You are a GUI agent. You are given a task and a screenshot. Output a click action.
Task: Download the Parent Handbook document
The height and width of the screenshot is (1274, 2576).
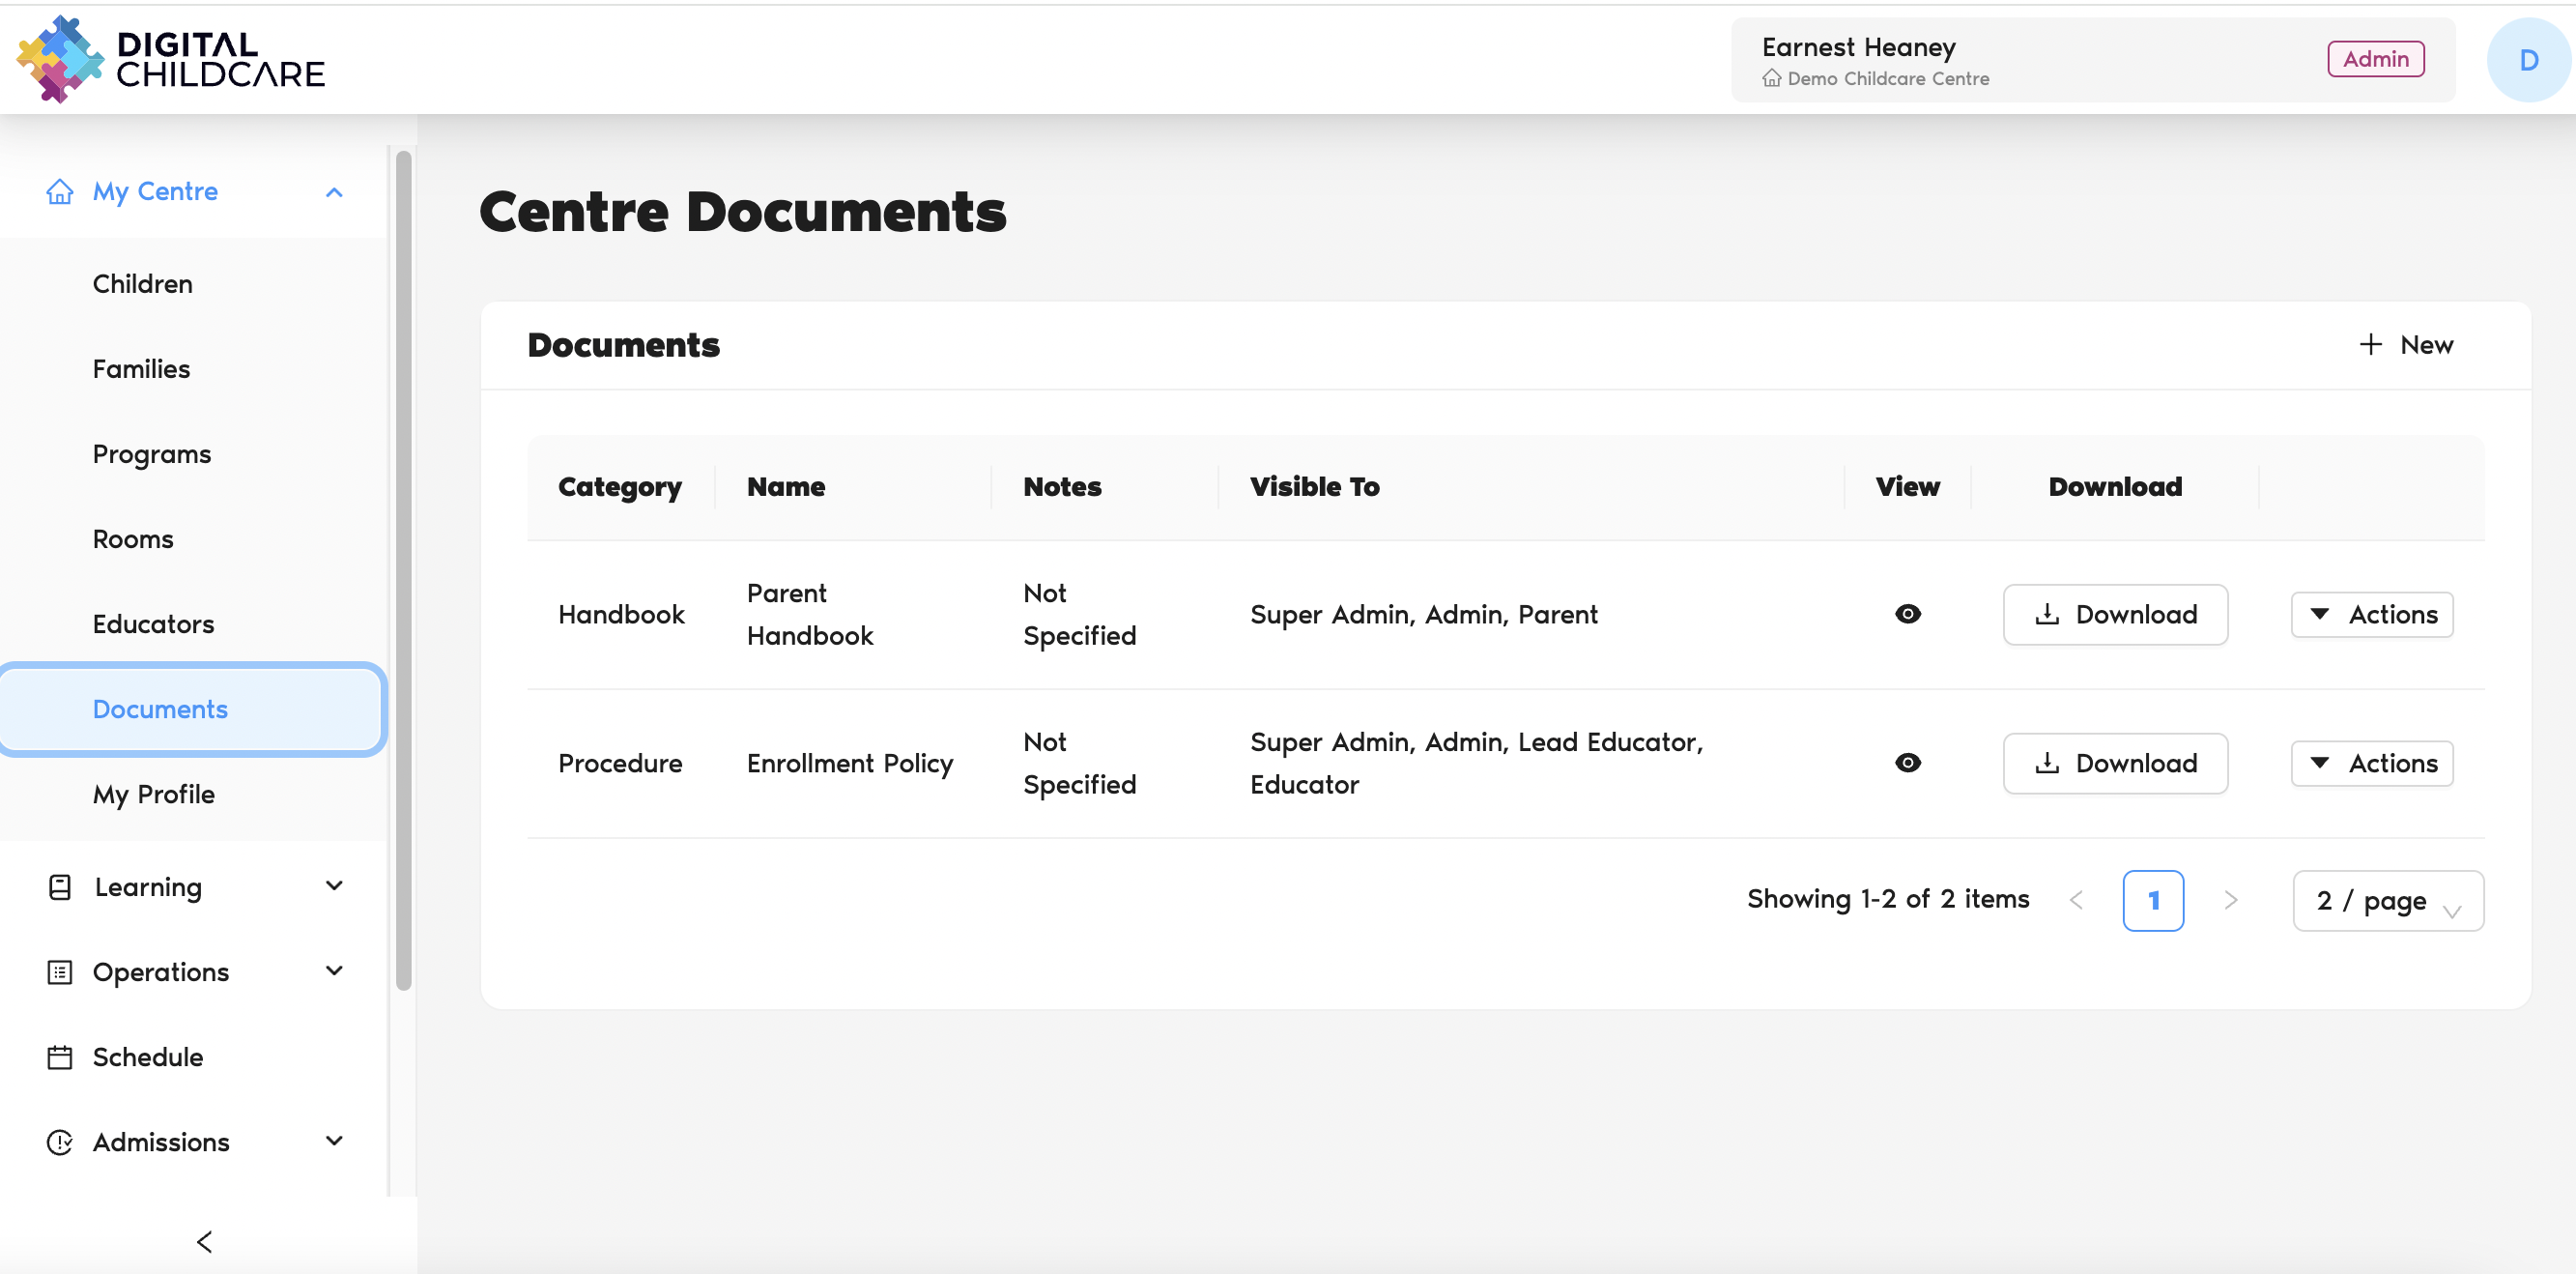point(2114,614)
